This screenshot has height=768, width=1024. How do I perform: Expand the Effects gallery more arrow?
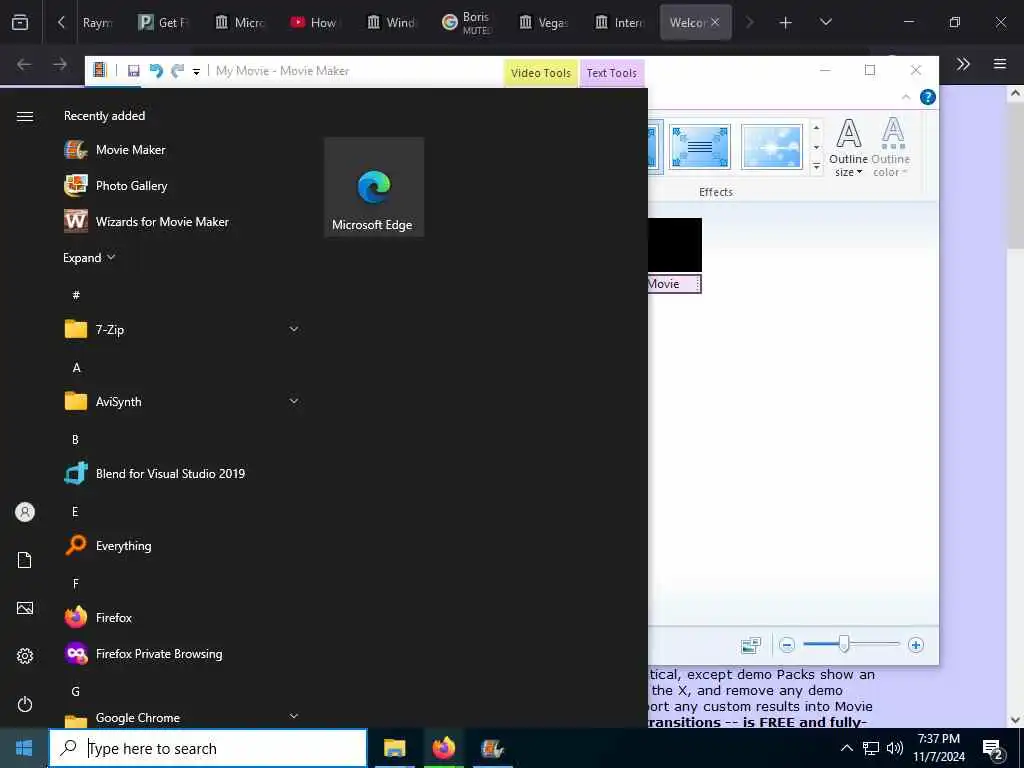coord(816,168)
